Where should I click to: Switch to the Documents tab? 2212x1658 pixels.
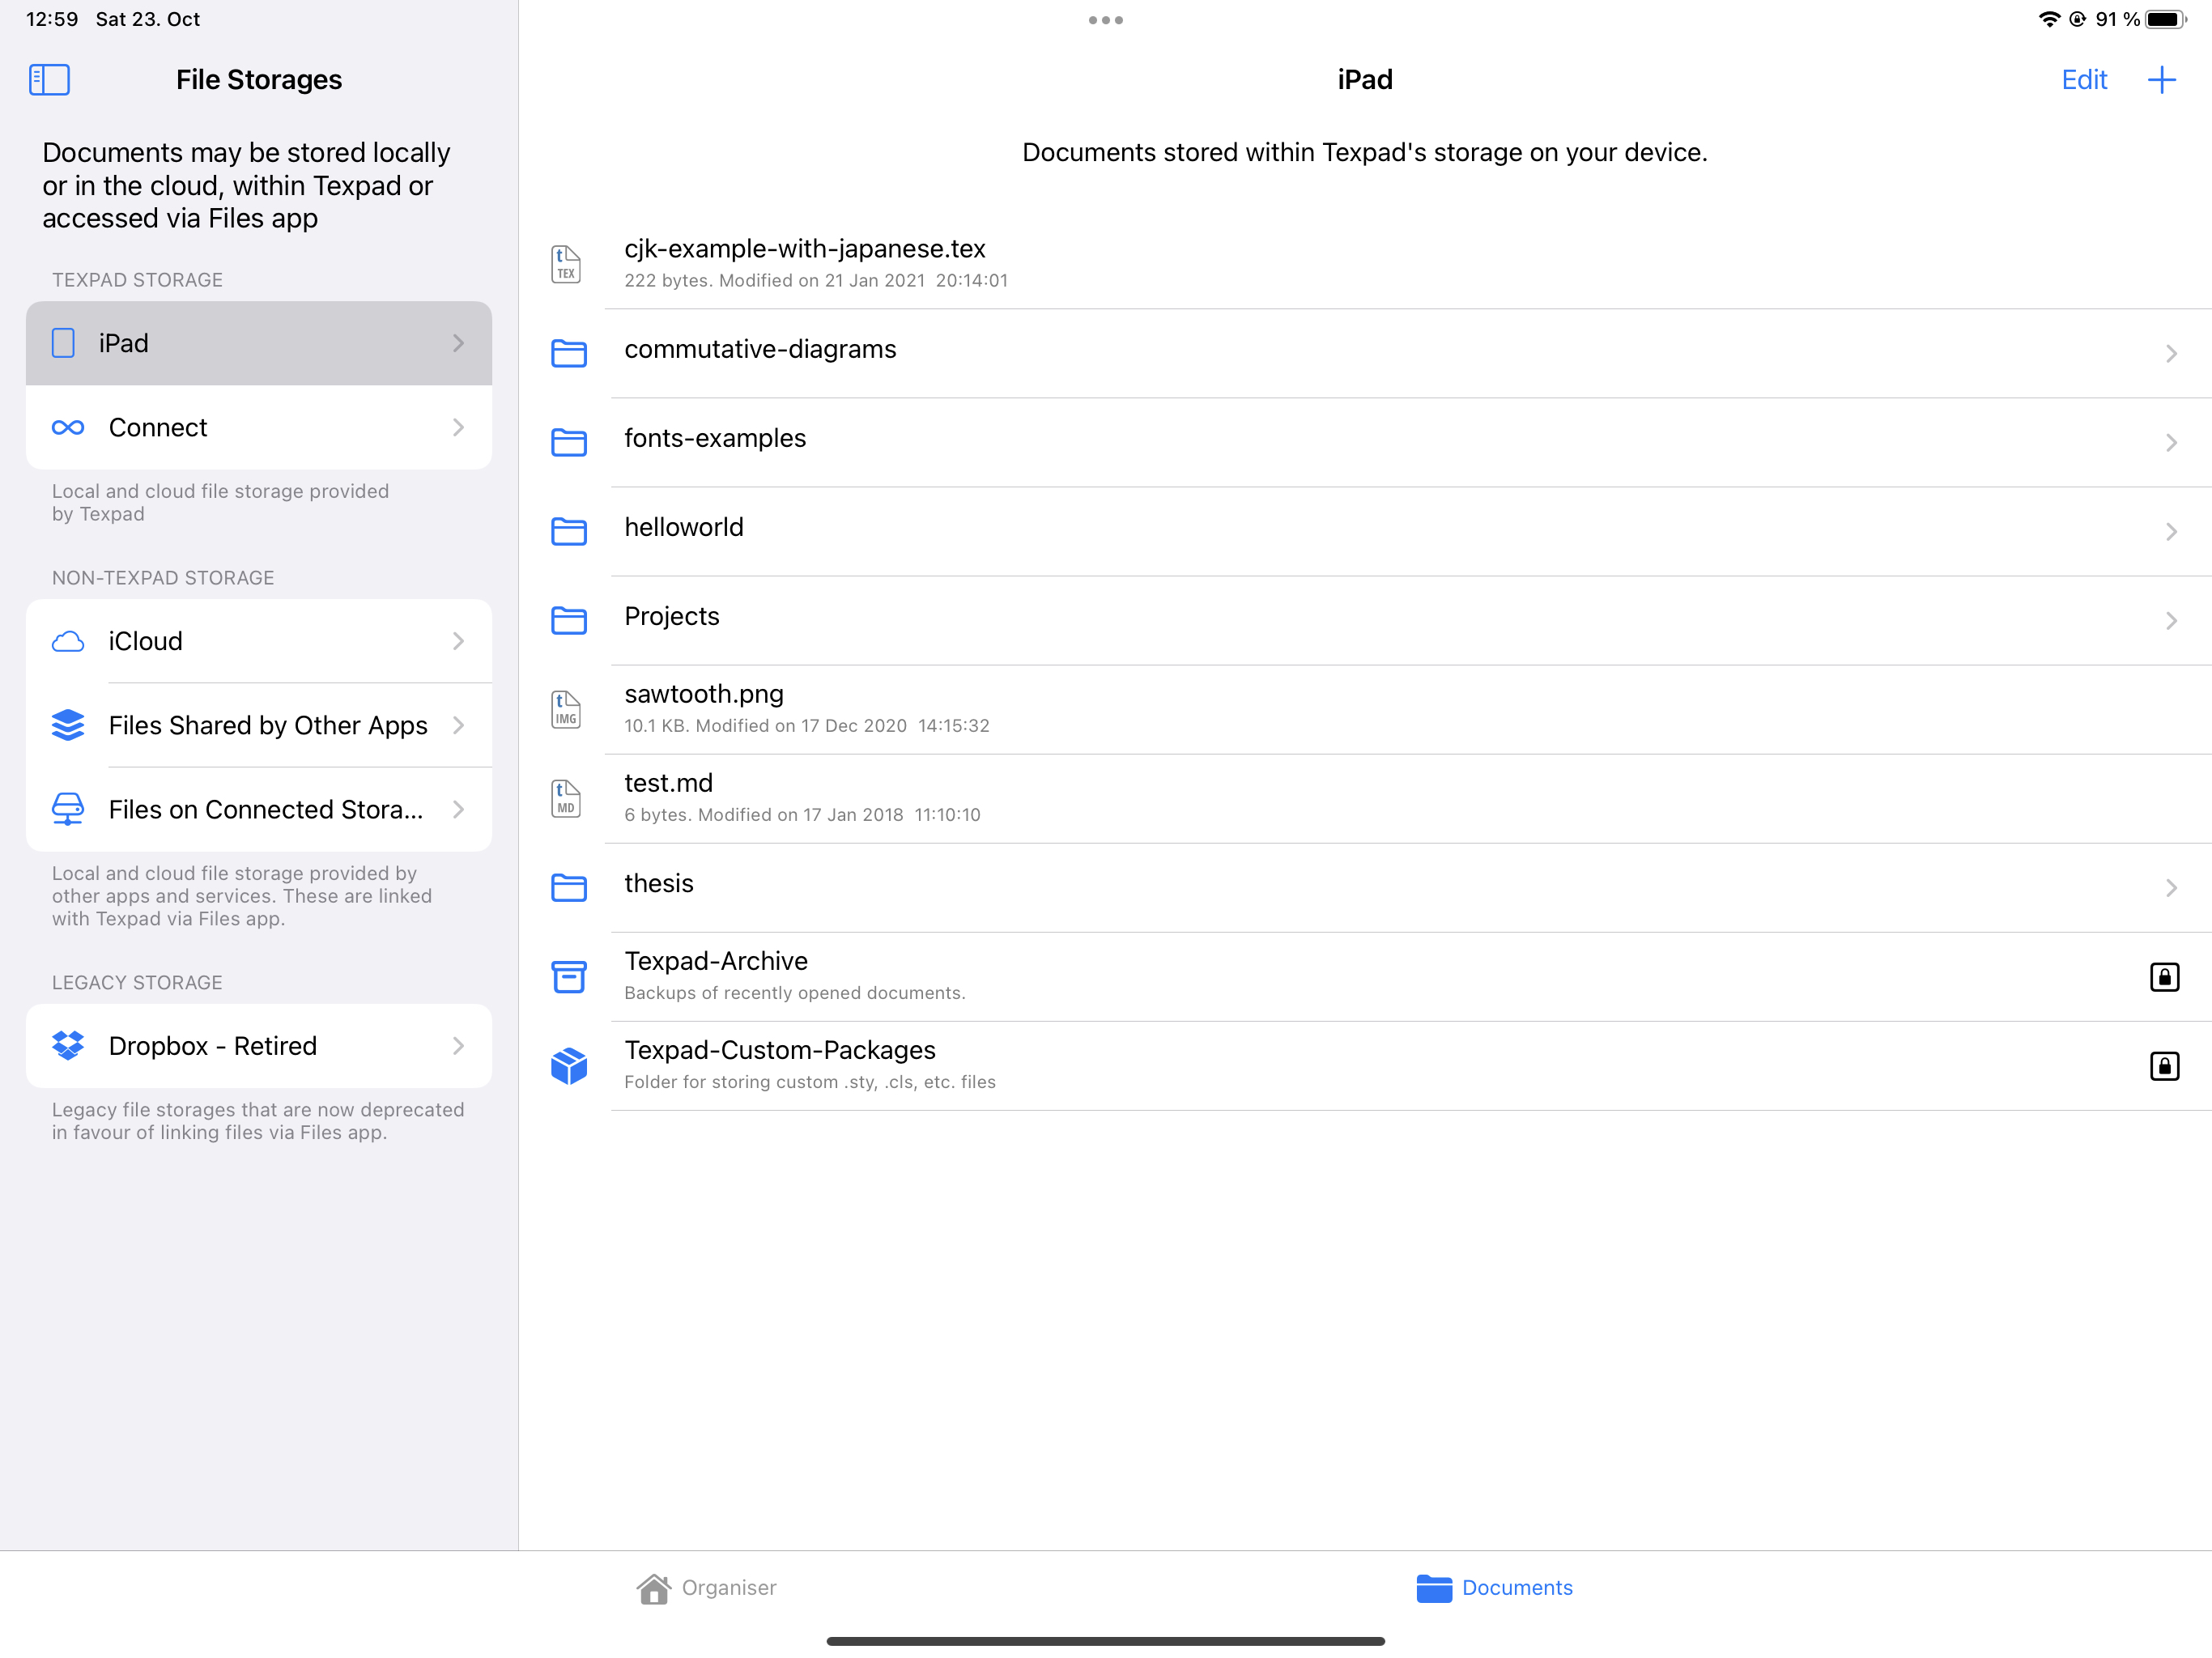pyautogui.click(x=1494, y=1588)
